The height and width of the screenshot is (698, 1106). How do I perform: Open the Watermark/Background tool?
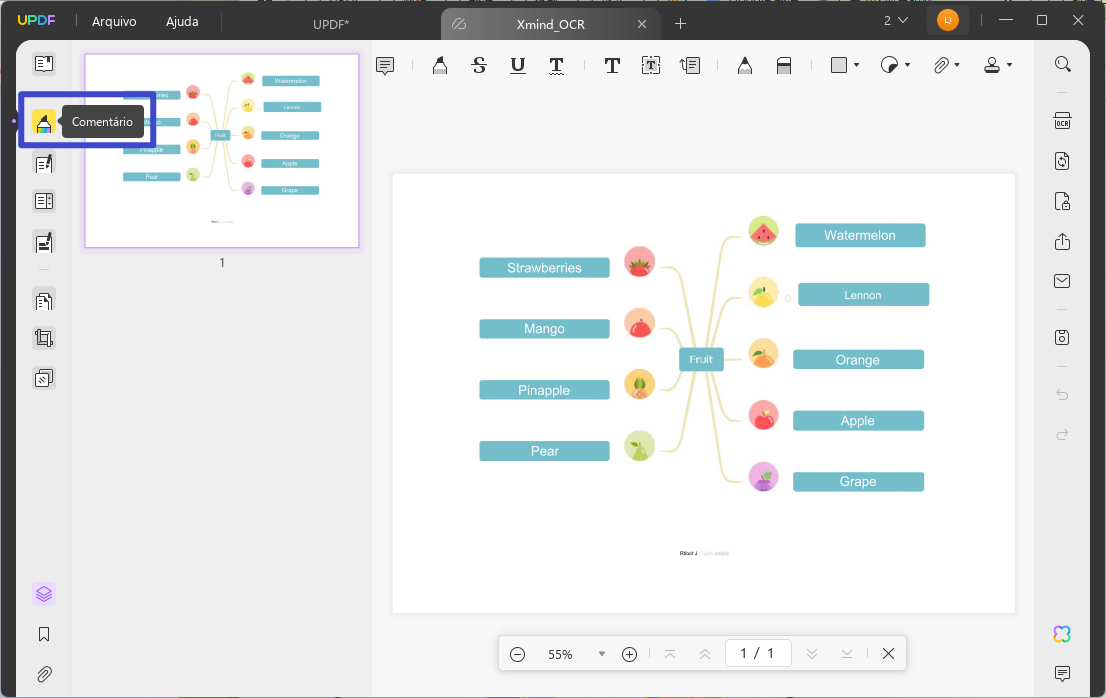[44, 379]
